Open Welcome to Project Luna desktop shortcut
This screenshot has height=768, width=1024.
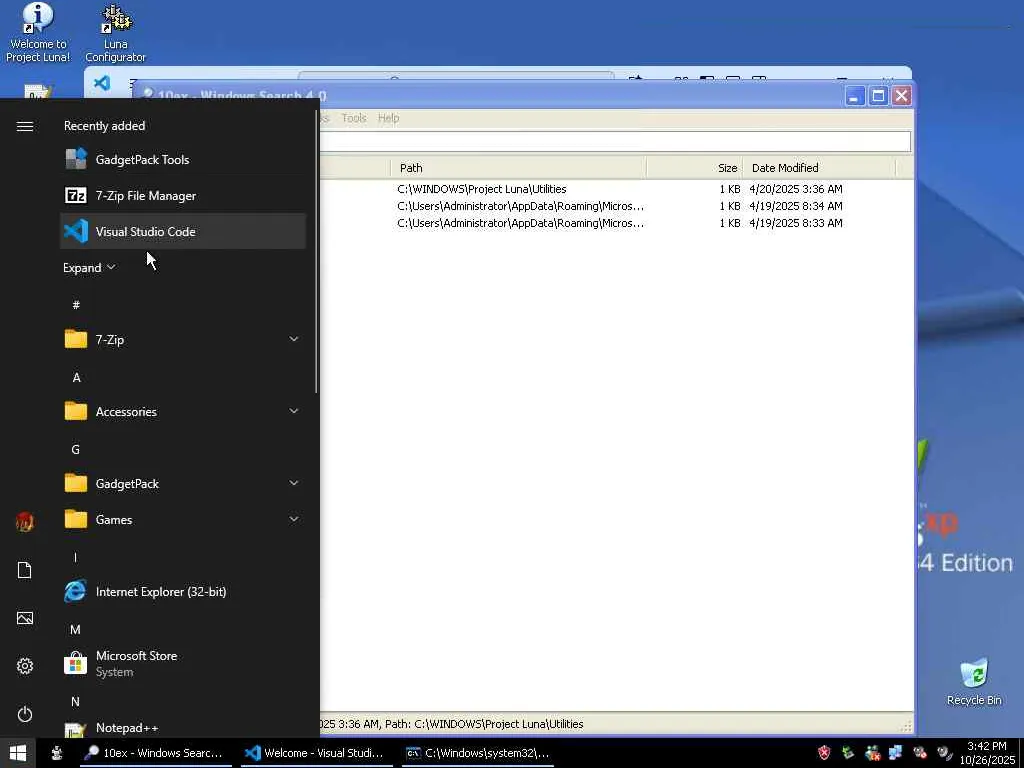[38, 33]
